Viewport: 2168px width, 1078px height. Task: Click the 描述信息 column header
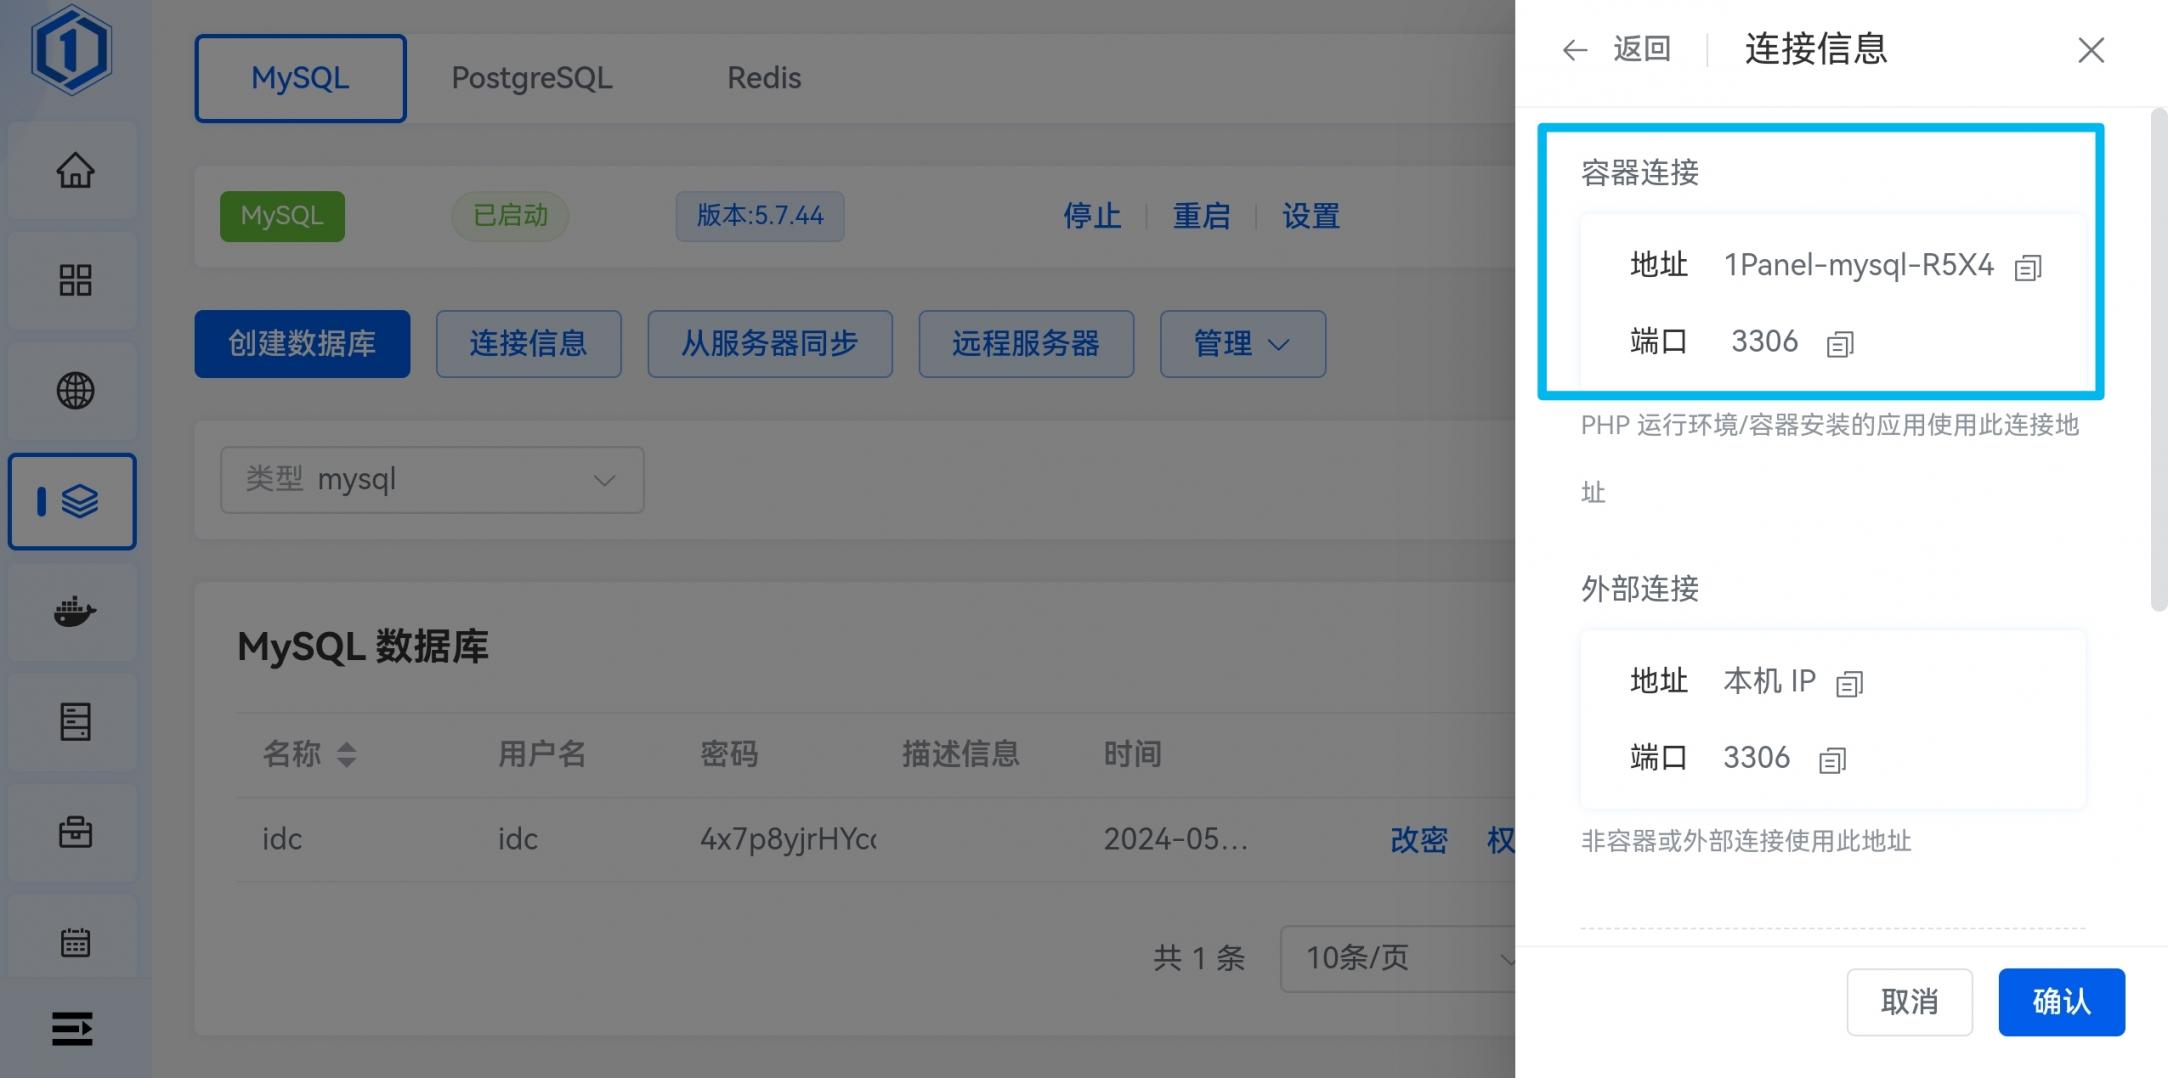point(961,754)
